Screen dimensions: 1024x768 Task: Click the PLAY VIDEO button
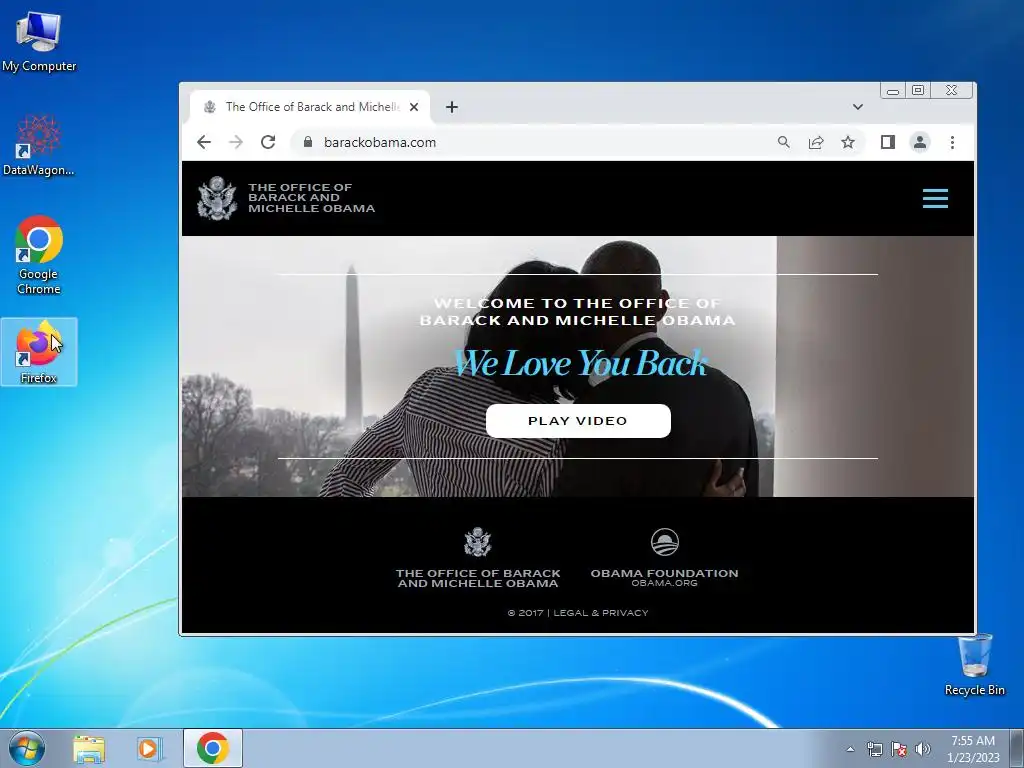[578, 421]
